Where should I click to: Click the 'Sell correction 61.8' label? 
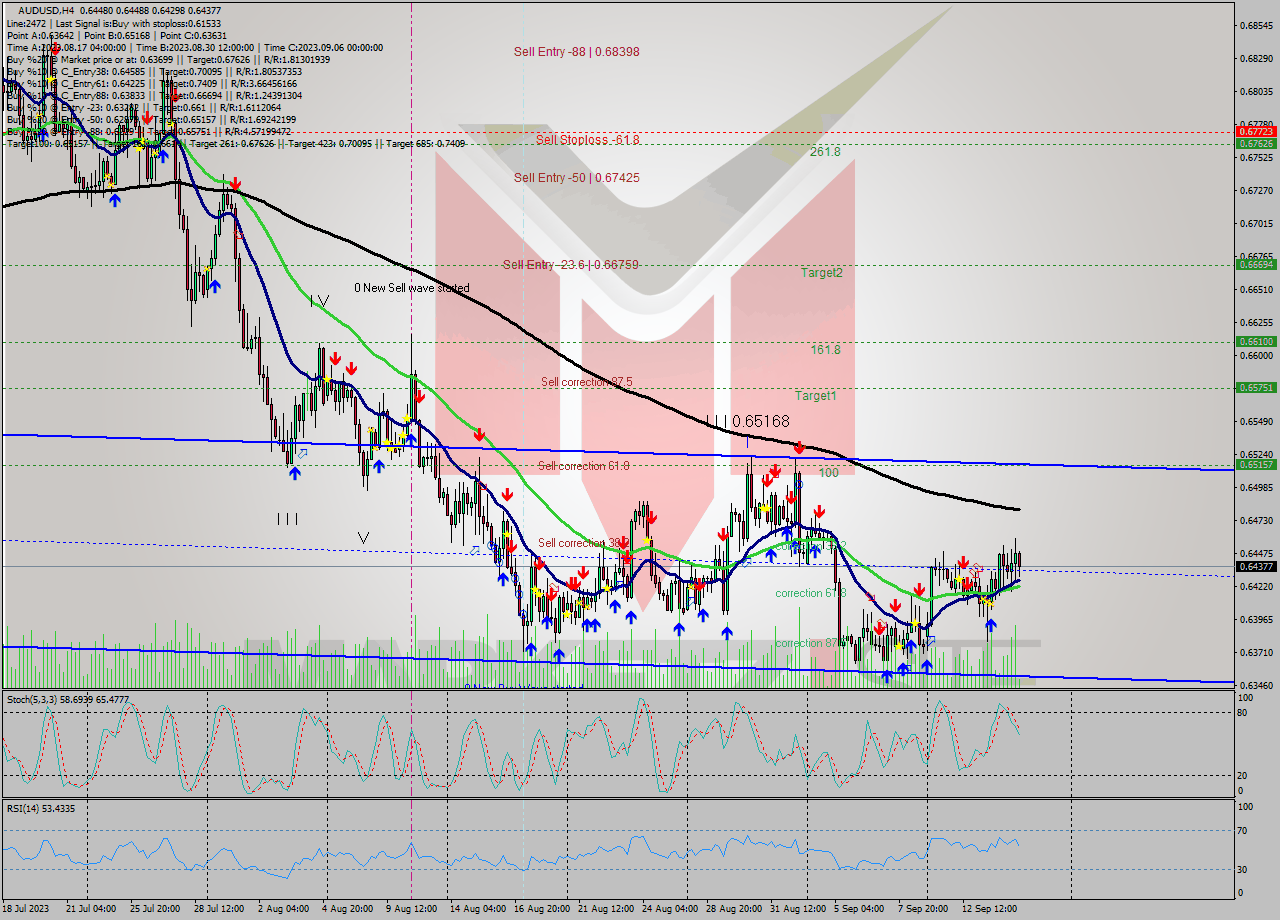point(584,466)
